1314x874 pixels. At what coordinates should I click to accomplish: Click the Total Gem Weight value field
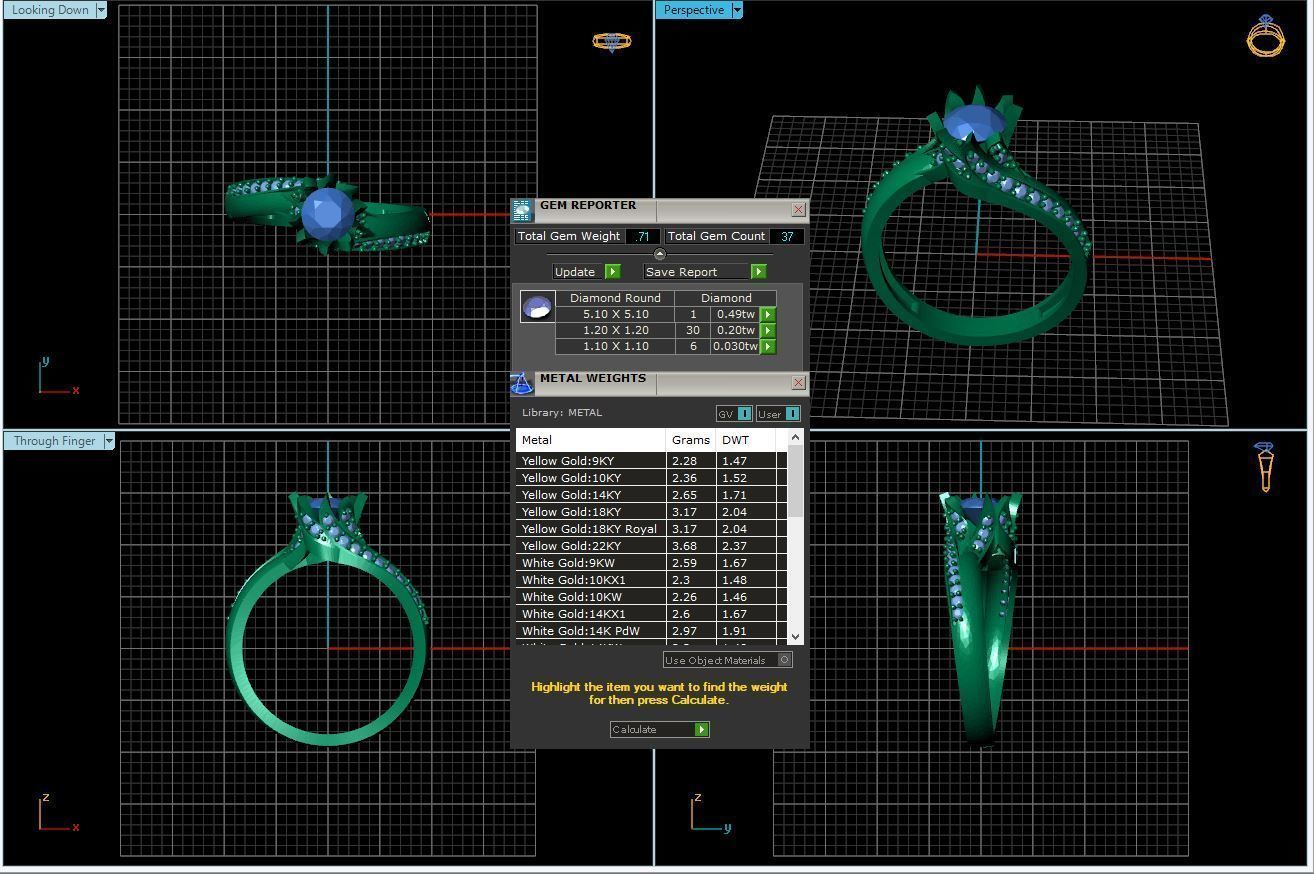(x=642, y=237)
